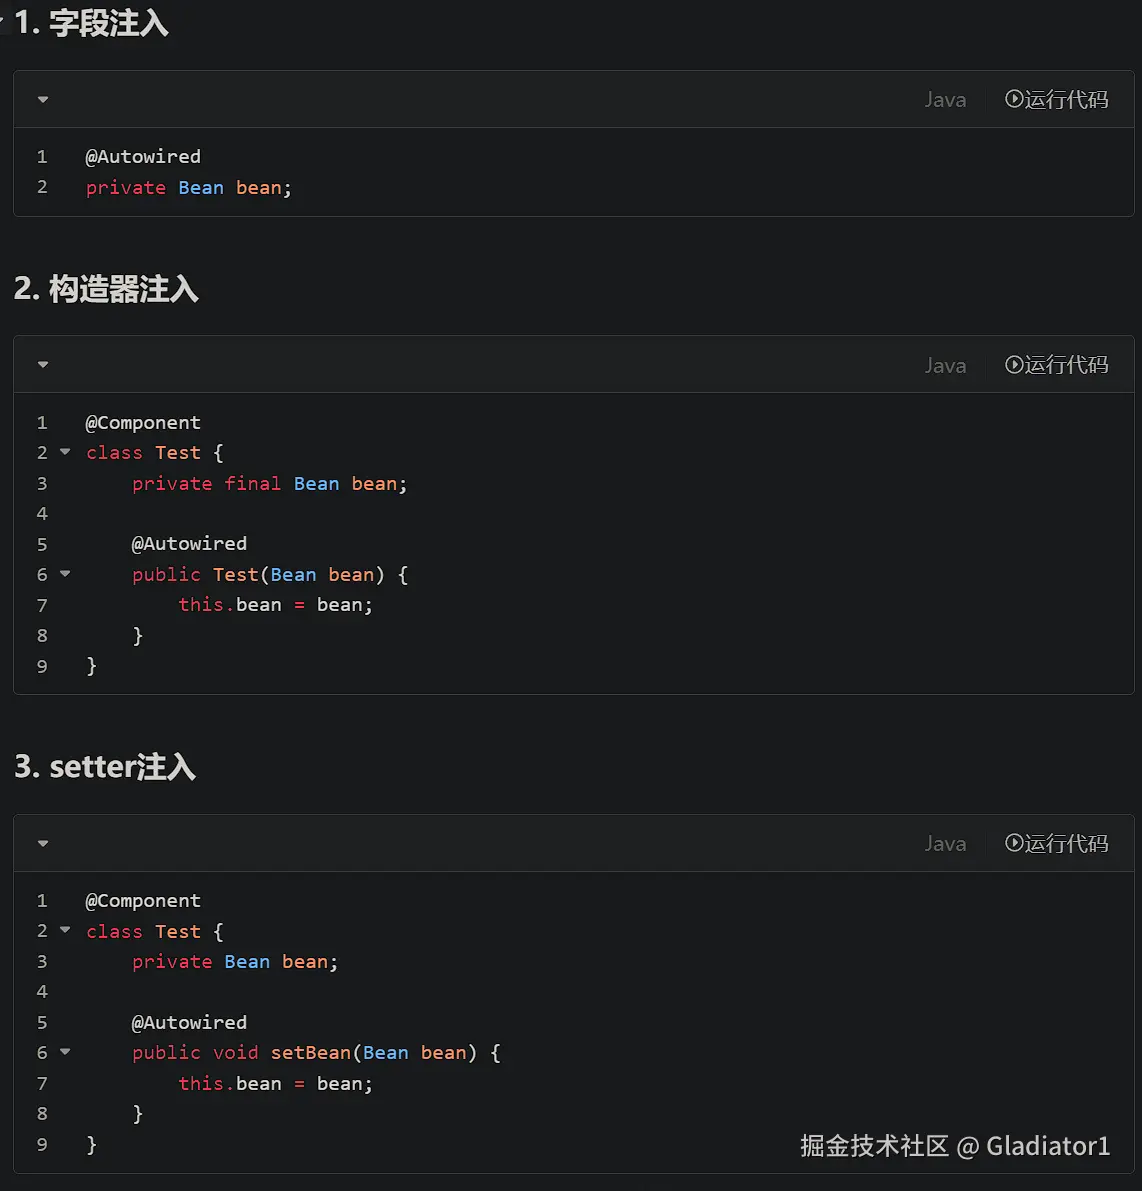Run the constructor injection code block

click(1056, 365)
